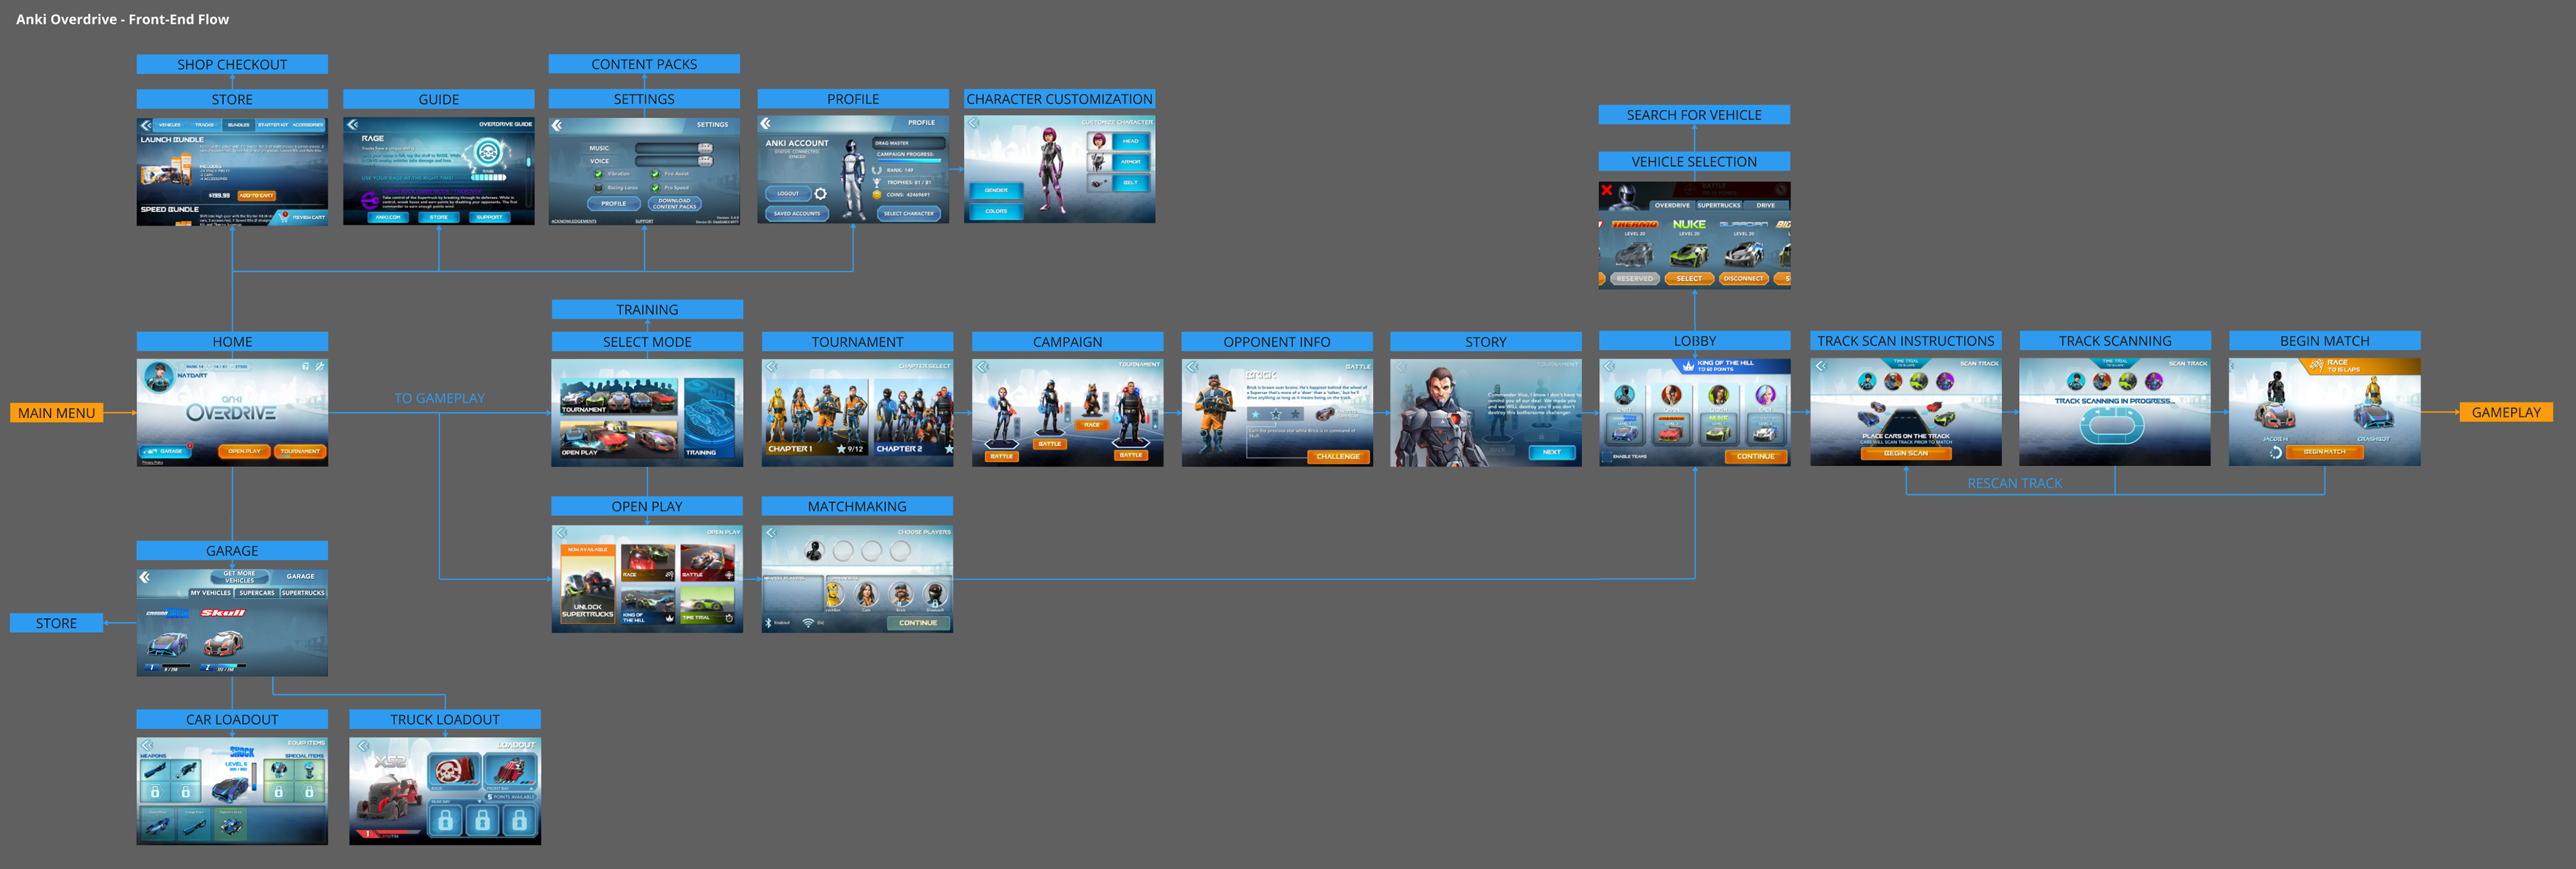Viewport: 2576px width, 869px height.
Task: Switch to Supertrucks tab in Vehicle Selection
Action: [x=1718, y=205]
